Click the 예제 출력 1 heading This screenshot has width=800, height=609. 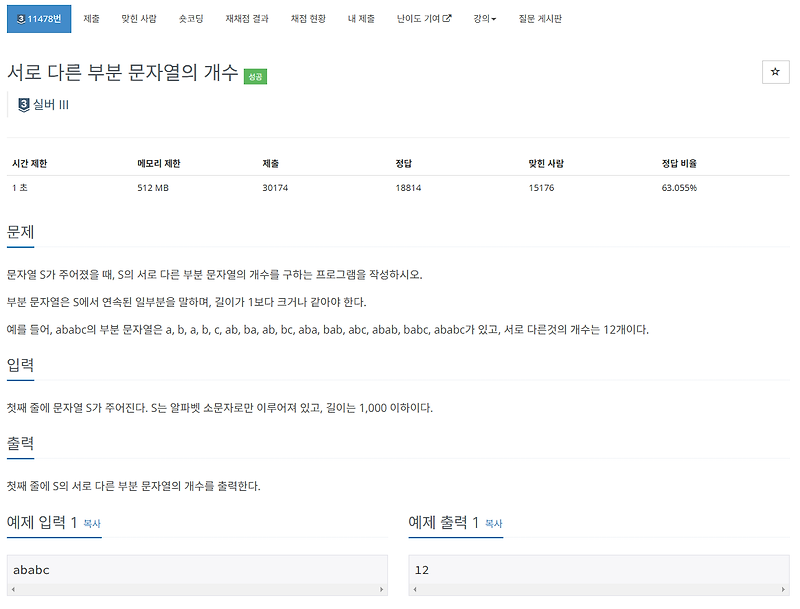(443, 523)
